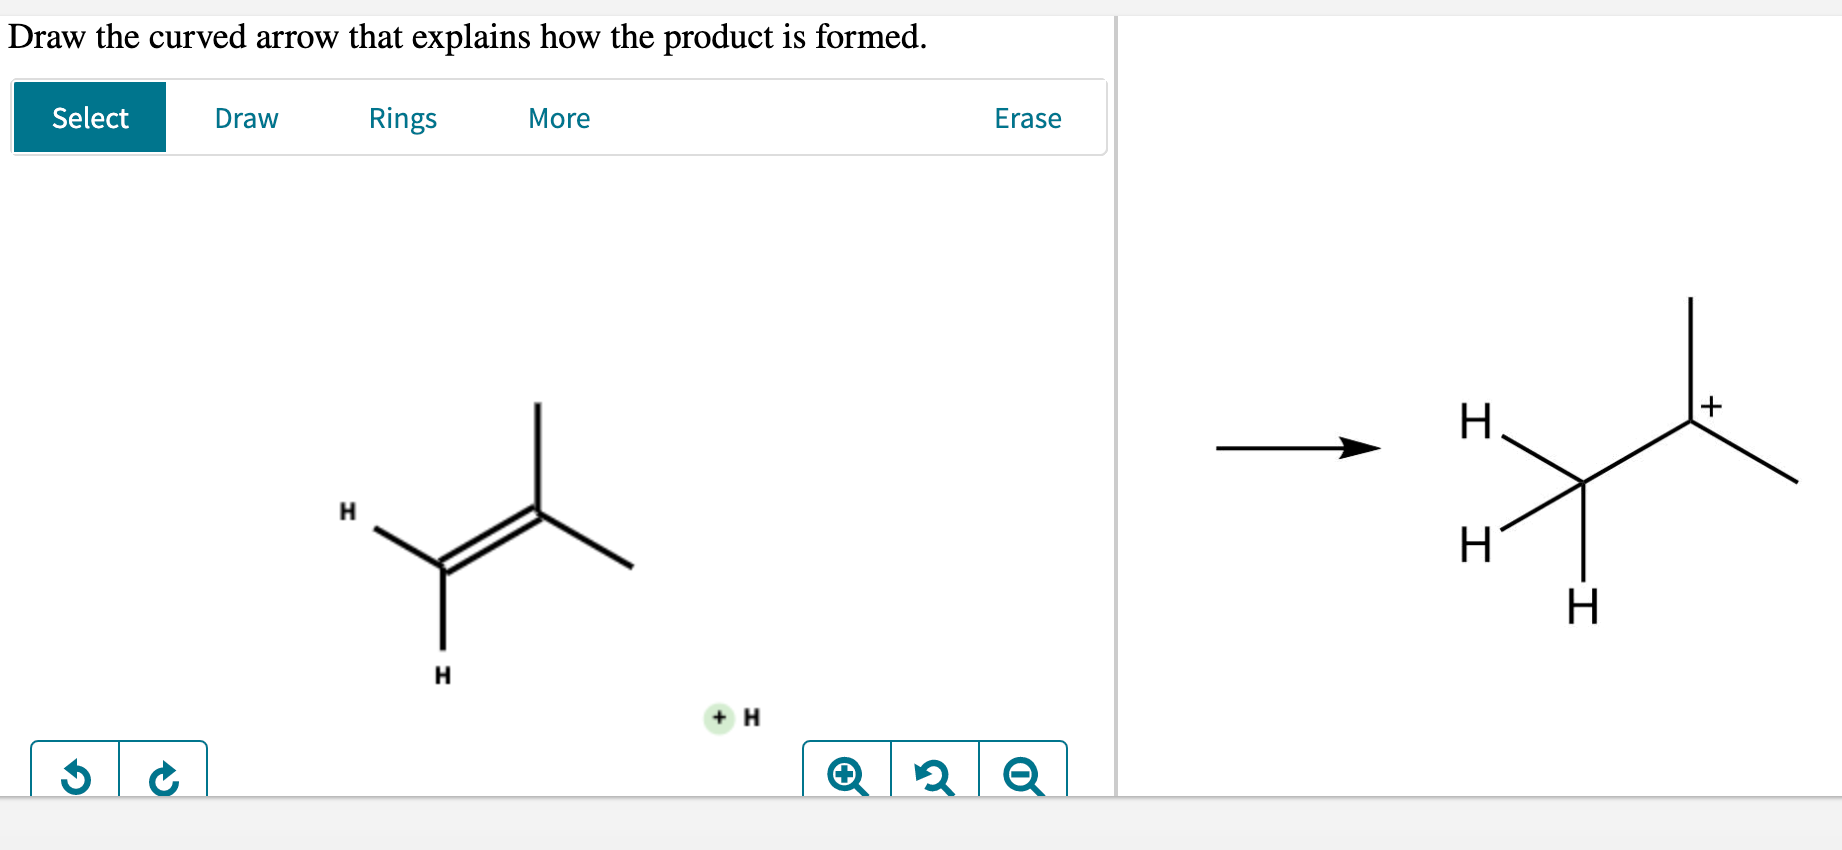The width and height of the screenshot is (1842, 850).
Task: Select the vertical methyl bond on the alkene
Action: [x=538, y=457]
